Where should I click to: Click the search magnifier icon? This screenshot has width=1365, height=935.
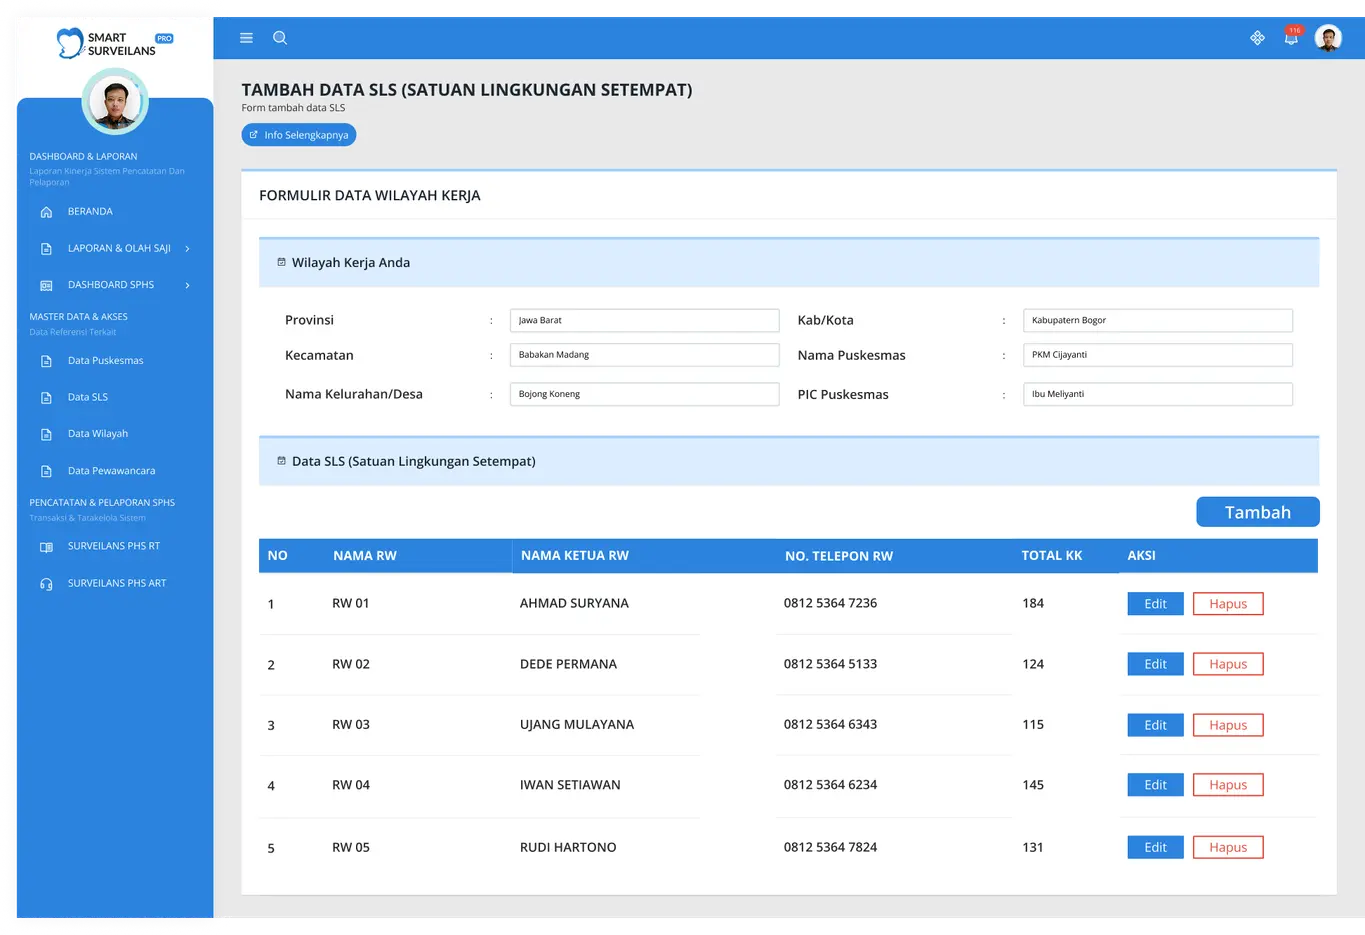pyautogui.click(x=280, y=38)
